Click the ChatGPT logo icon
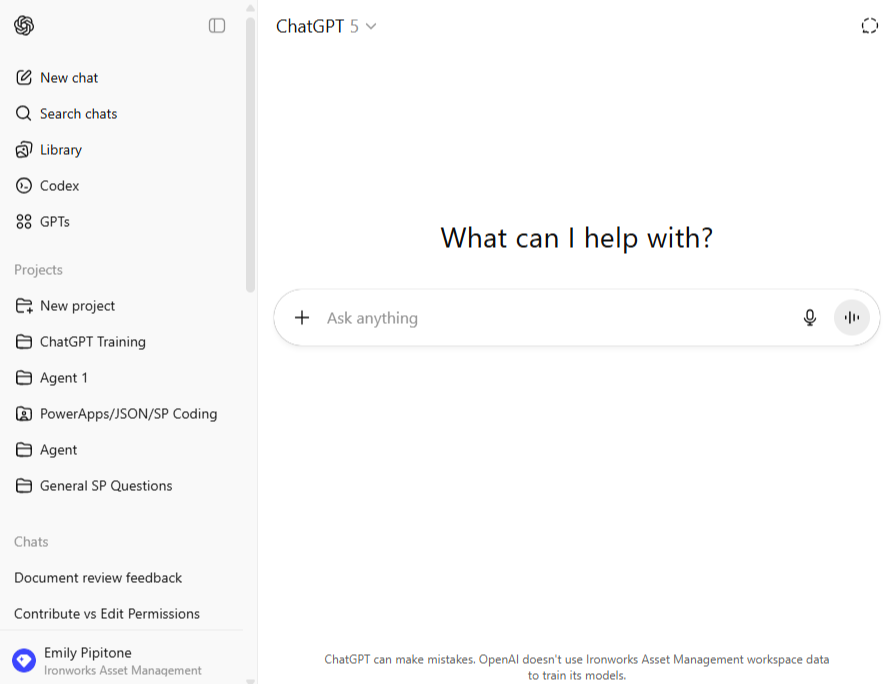The image size is (894, 685). pos(24,26)
